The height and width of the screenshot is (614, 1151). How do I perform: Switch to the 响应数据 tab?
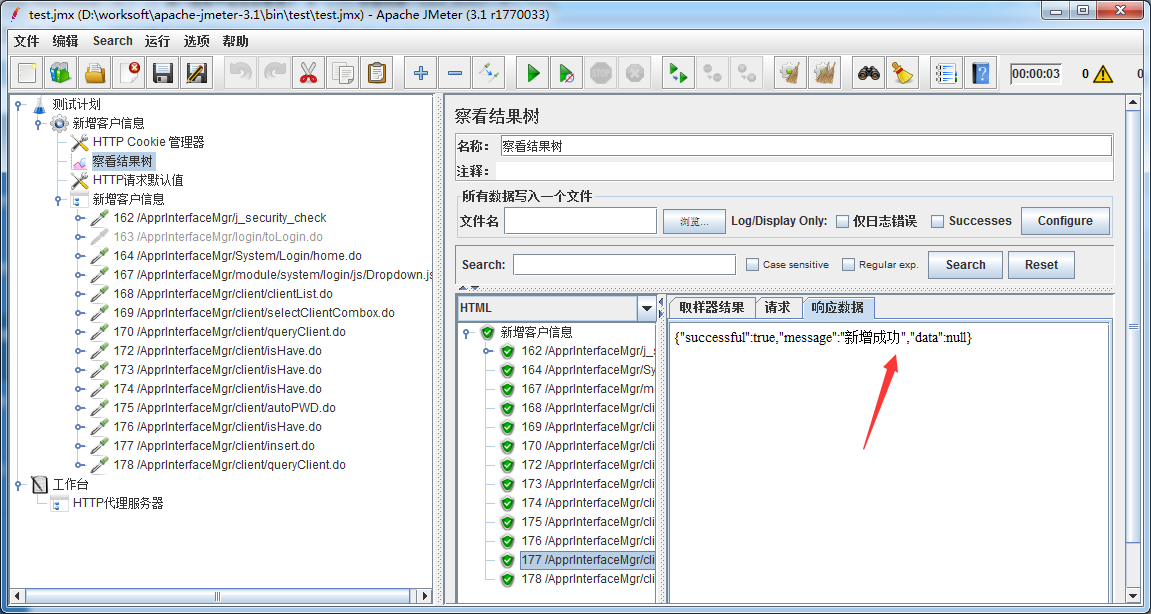[x=838, y=308]
